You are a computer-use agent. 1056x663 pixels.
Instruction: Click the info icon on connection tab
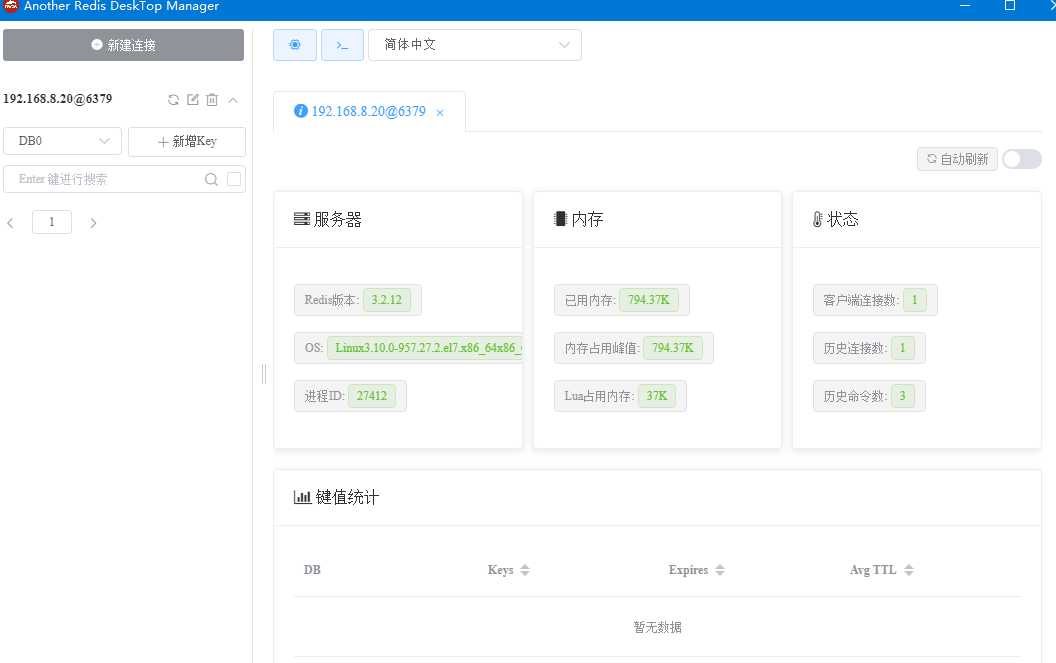click(x=301, y=110)
